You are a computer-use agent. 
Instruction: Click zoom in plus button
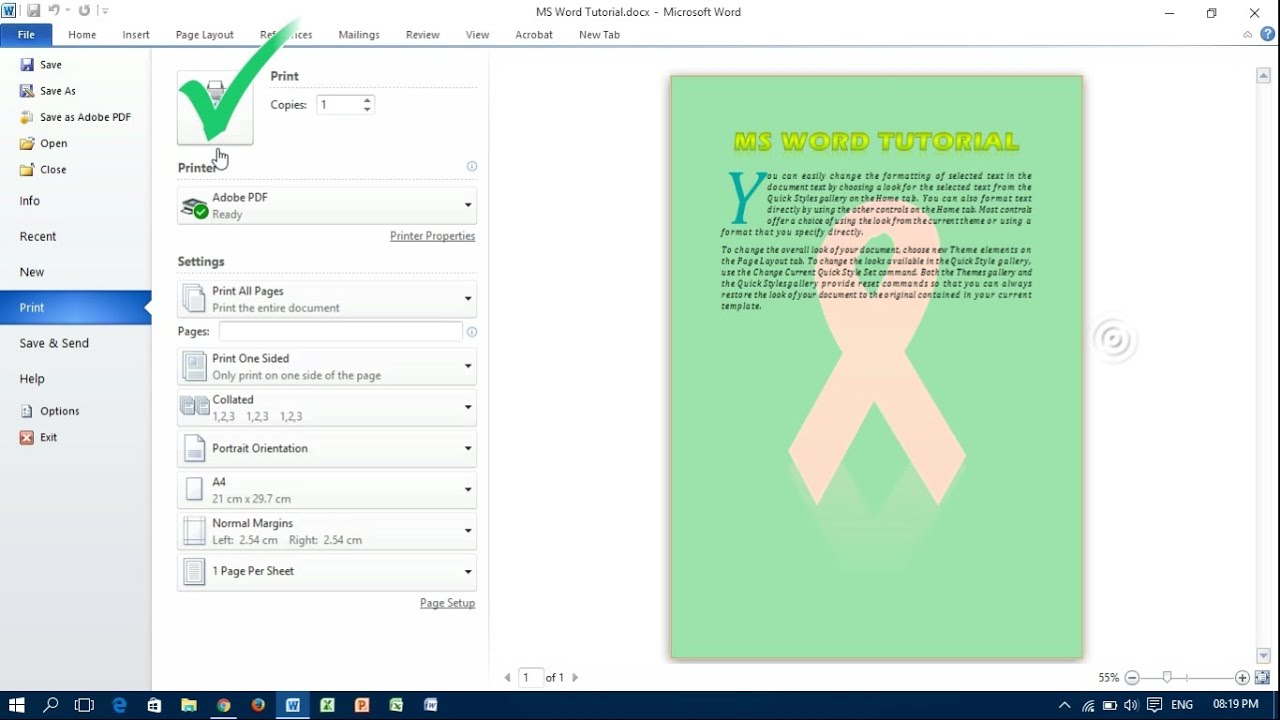tap(1242, 677)
